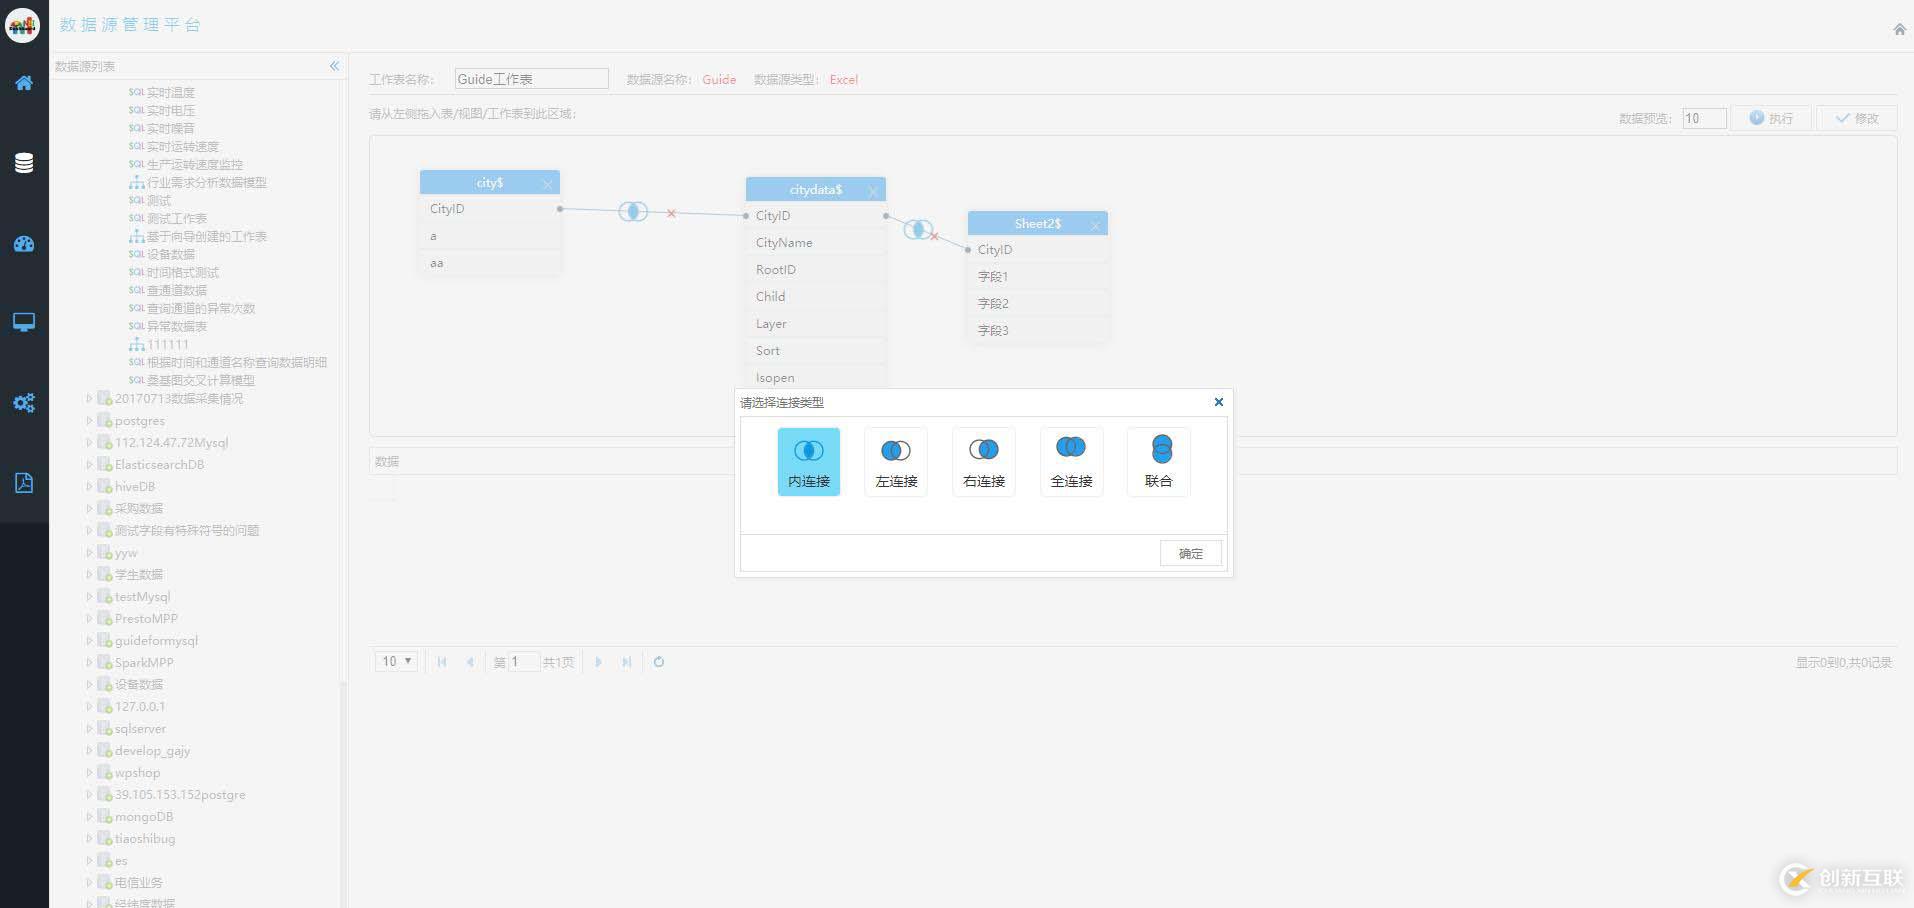Expand the mongoDB node
The width and height of the screenshot is (1914, 908).
(89, 817)
